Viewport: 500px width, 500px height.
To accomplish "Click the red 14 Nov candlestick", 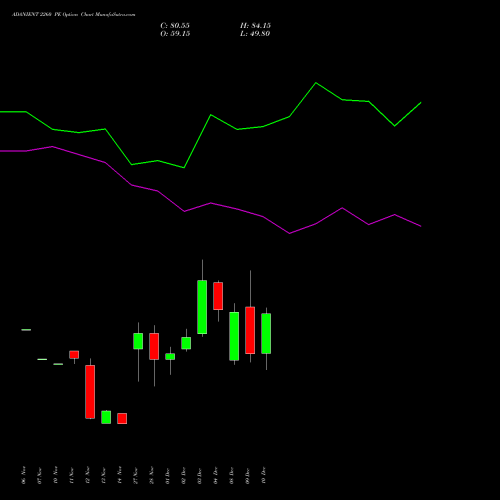I will [122, 418].
